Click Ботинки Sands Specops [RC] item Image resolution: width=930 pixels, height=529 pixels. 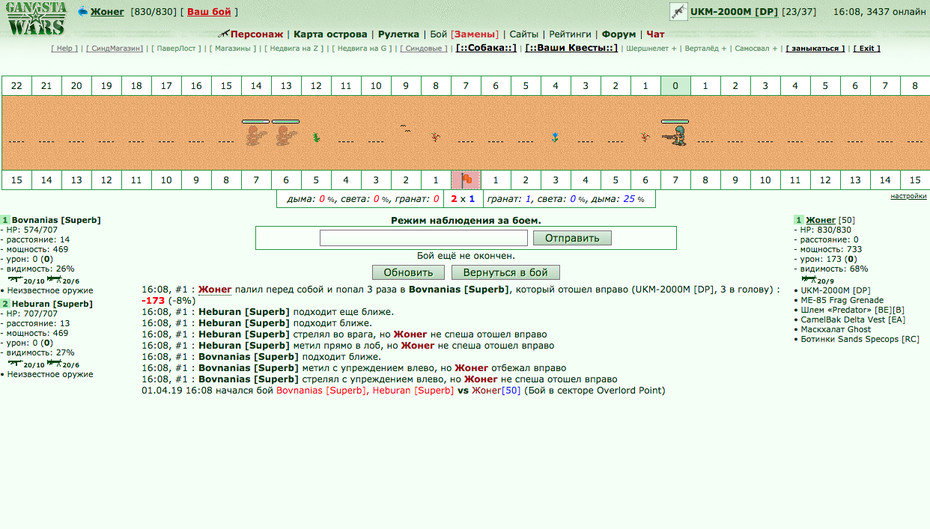(860, 339)
